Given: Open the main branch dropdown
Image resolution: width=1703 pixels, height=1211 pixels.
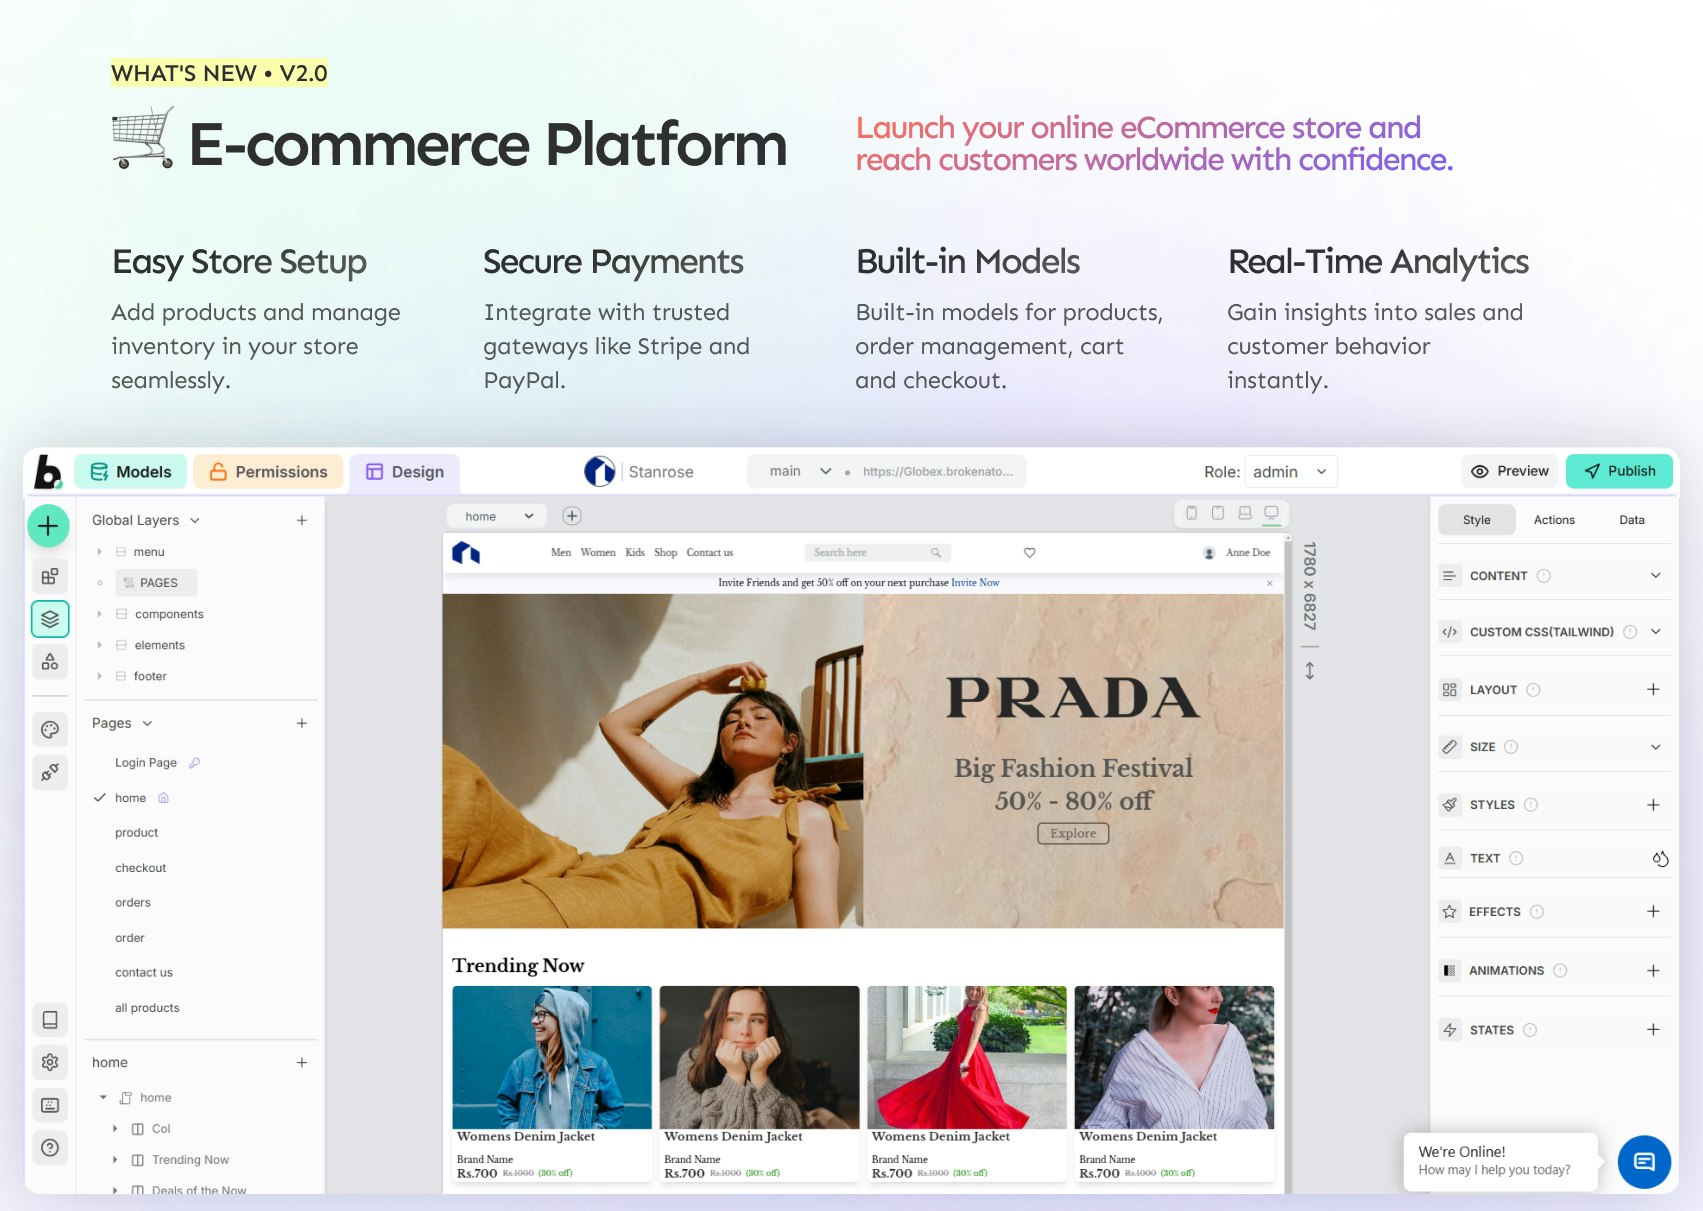Looking at the screenshot, I should pyautogui.click(x=800, y=471).
